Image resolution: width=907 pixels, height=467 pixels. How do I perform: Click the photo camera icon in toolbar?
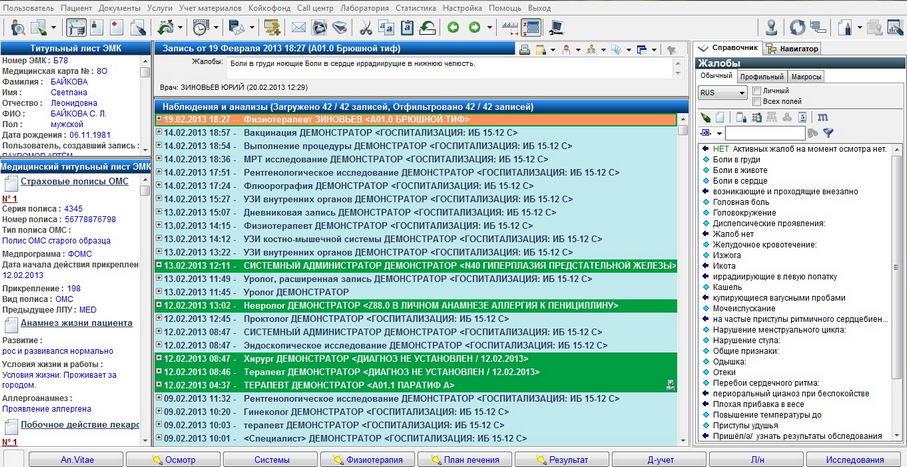point(319,27)
